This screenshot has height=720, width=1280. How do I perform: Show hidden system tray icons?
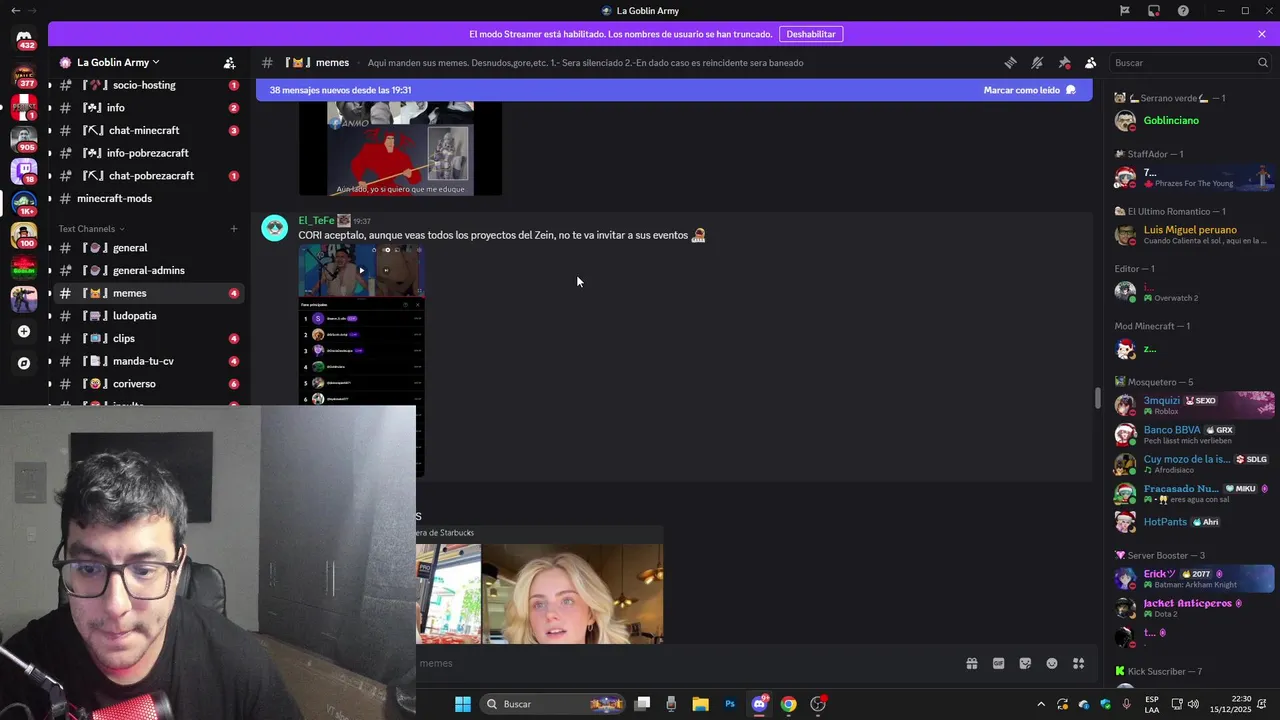click(x=1040, y=704)
